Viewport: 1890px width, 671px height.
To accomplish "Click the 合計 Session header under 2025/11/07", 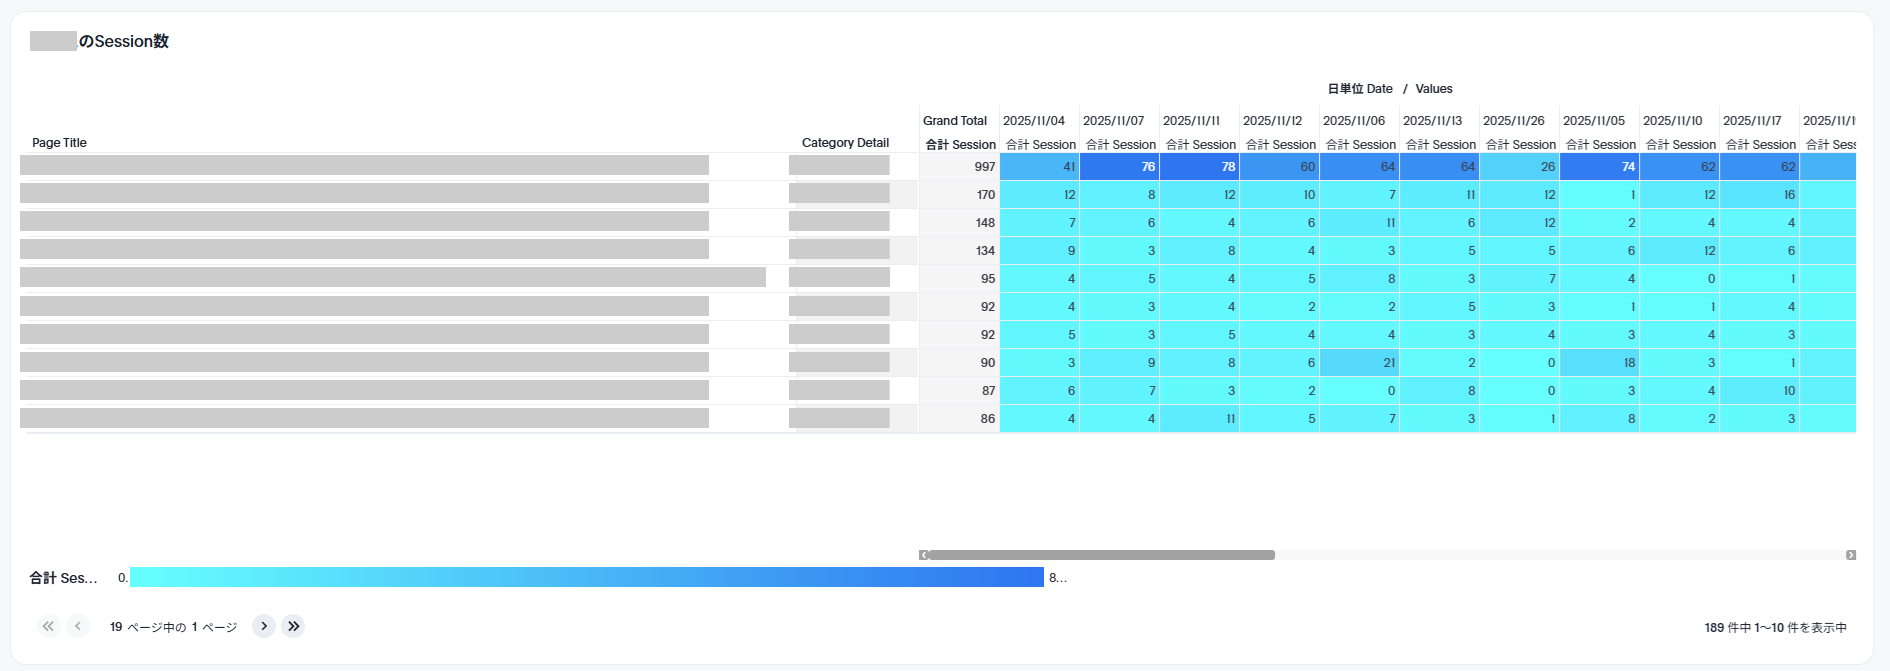I will (1120, 145).
